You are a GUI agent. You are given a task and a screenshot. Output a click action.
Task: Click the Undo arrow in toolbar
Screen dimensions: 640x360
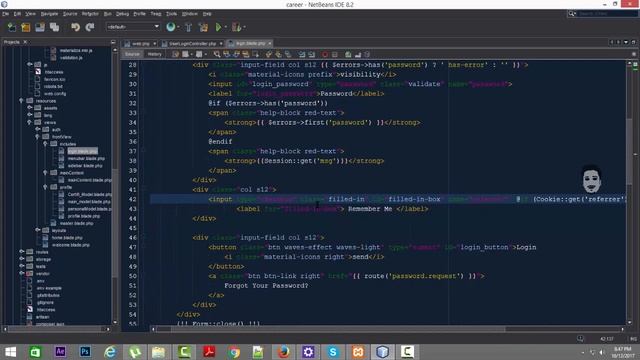pyautogui.click(x=76, y=27)
